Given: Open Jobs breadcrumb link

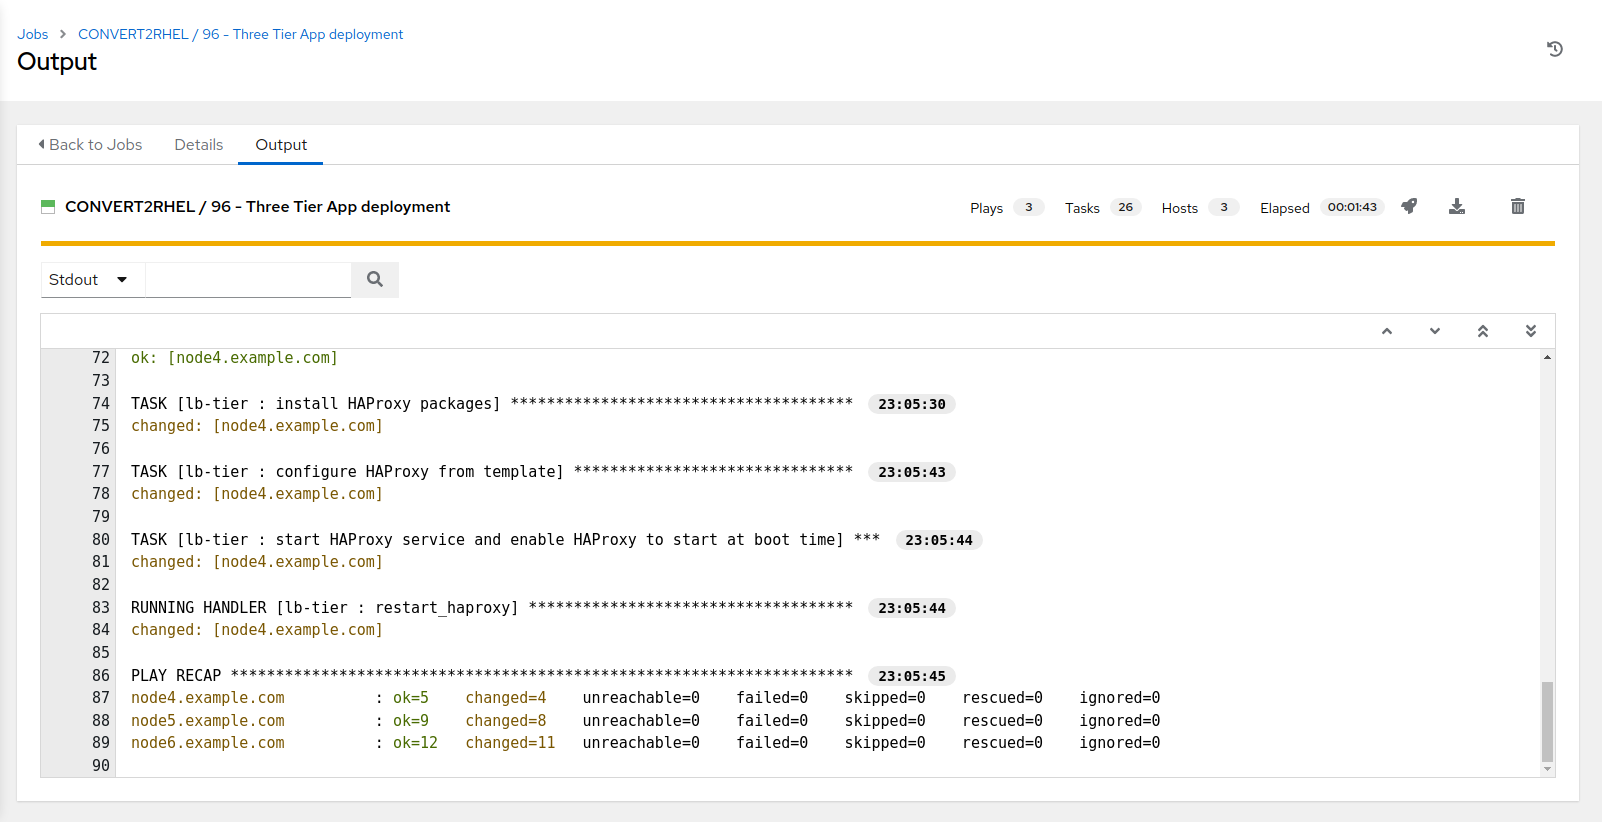Looking at the screenshot, I should [32, 34].
